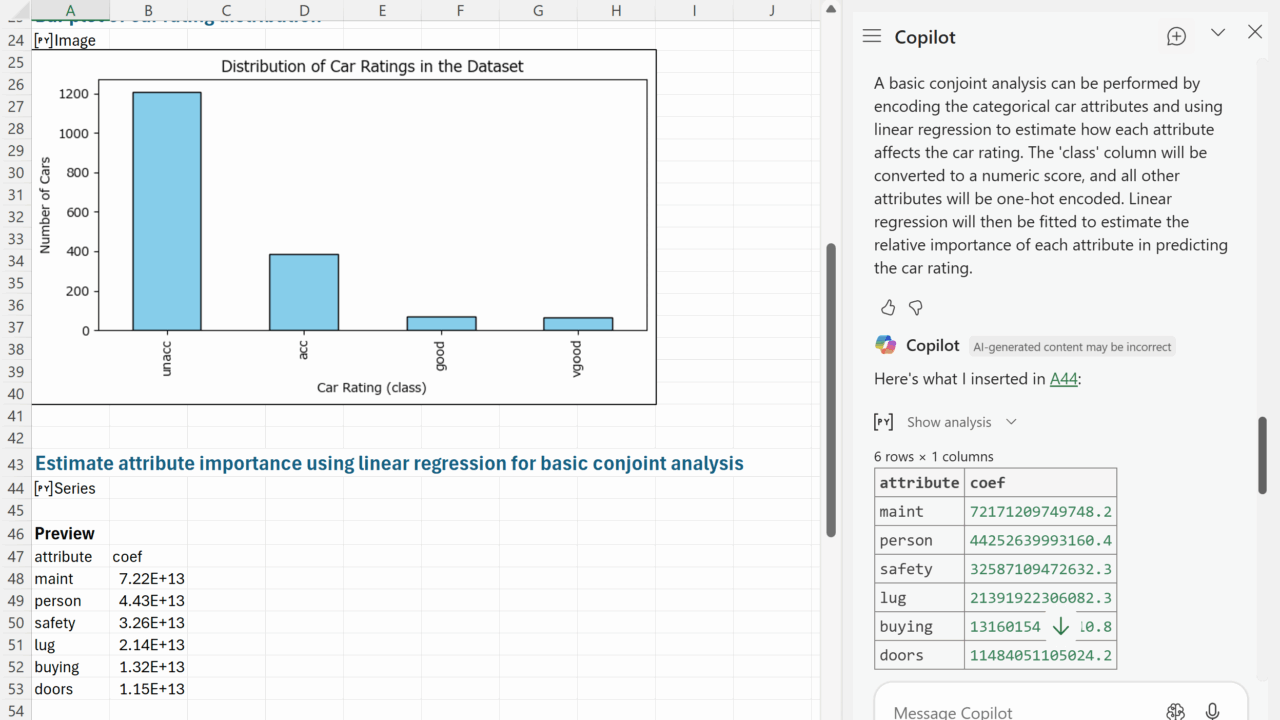Select the 1.15E+13 cell
This screenshot has width=1280, height=720.
click(x=148, y=689)
